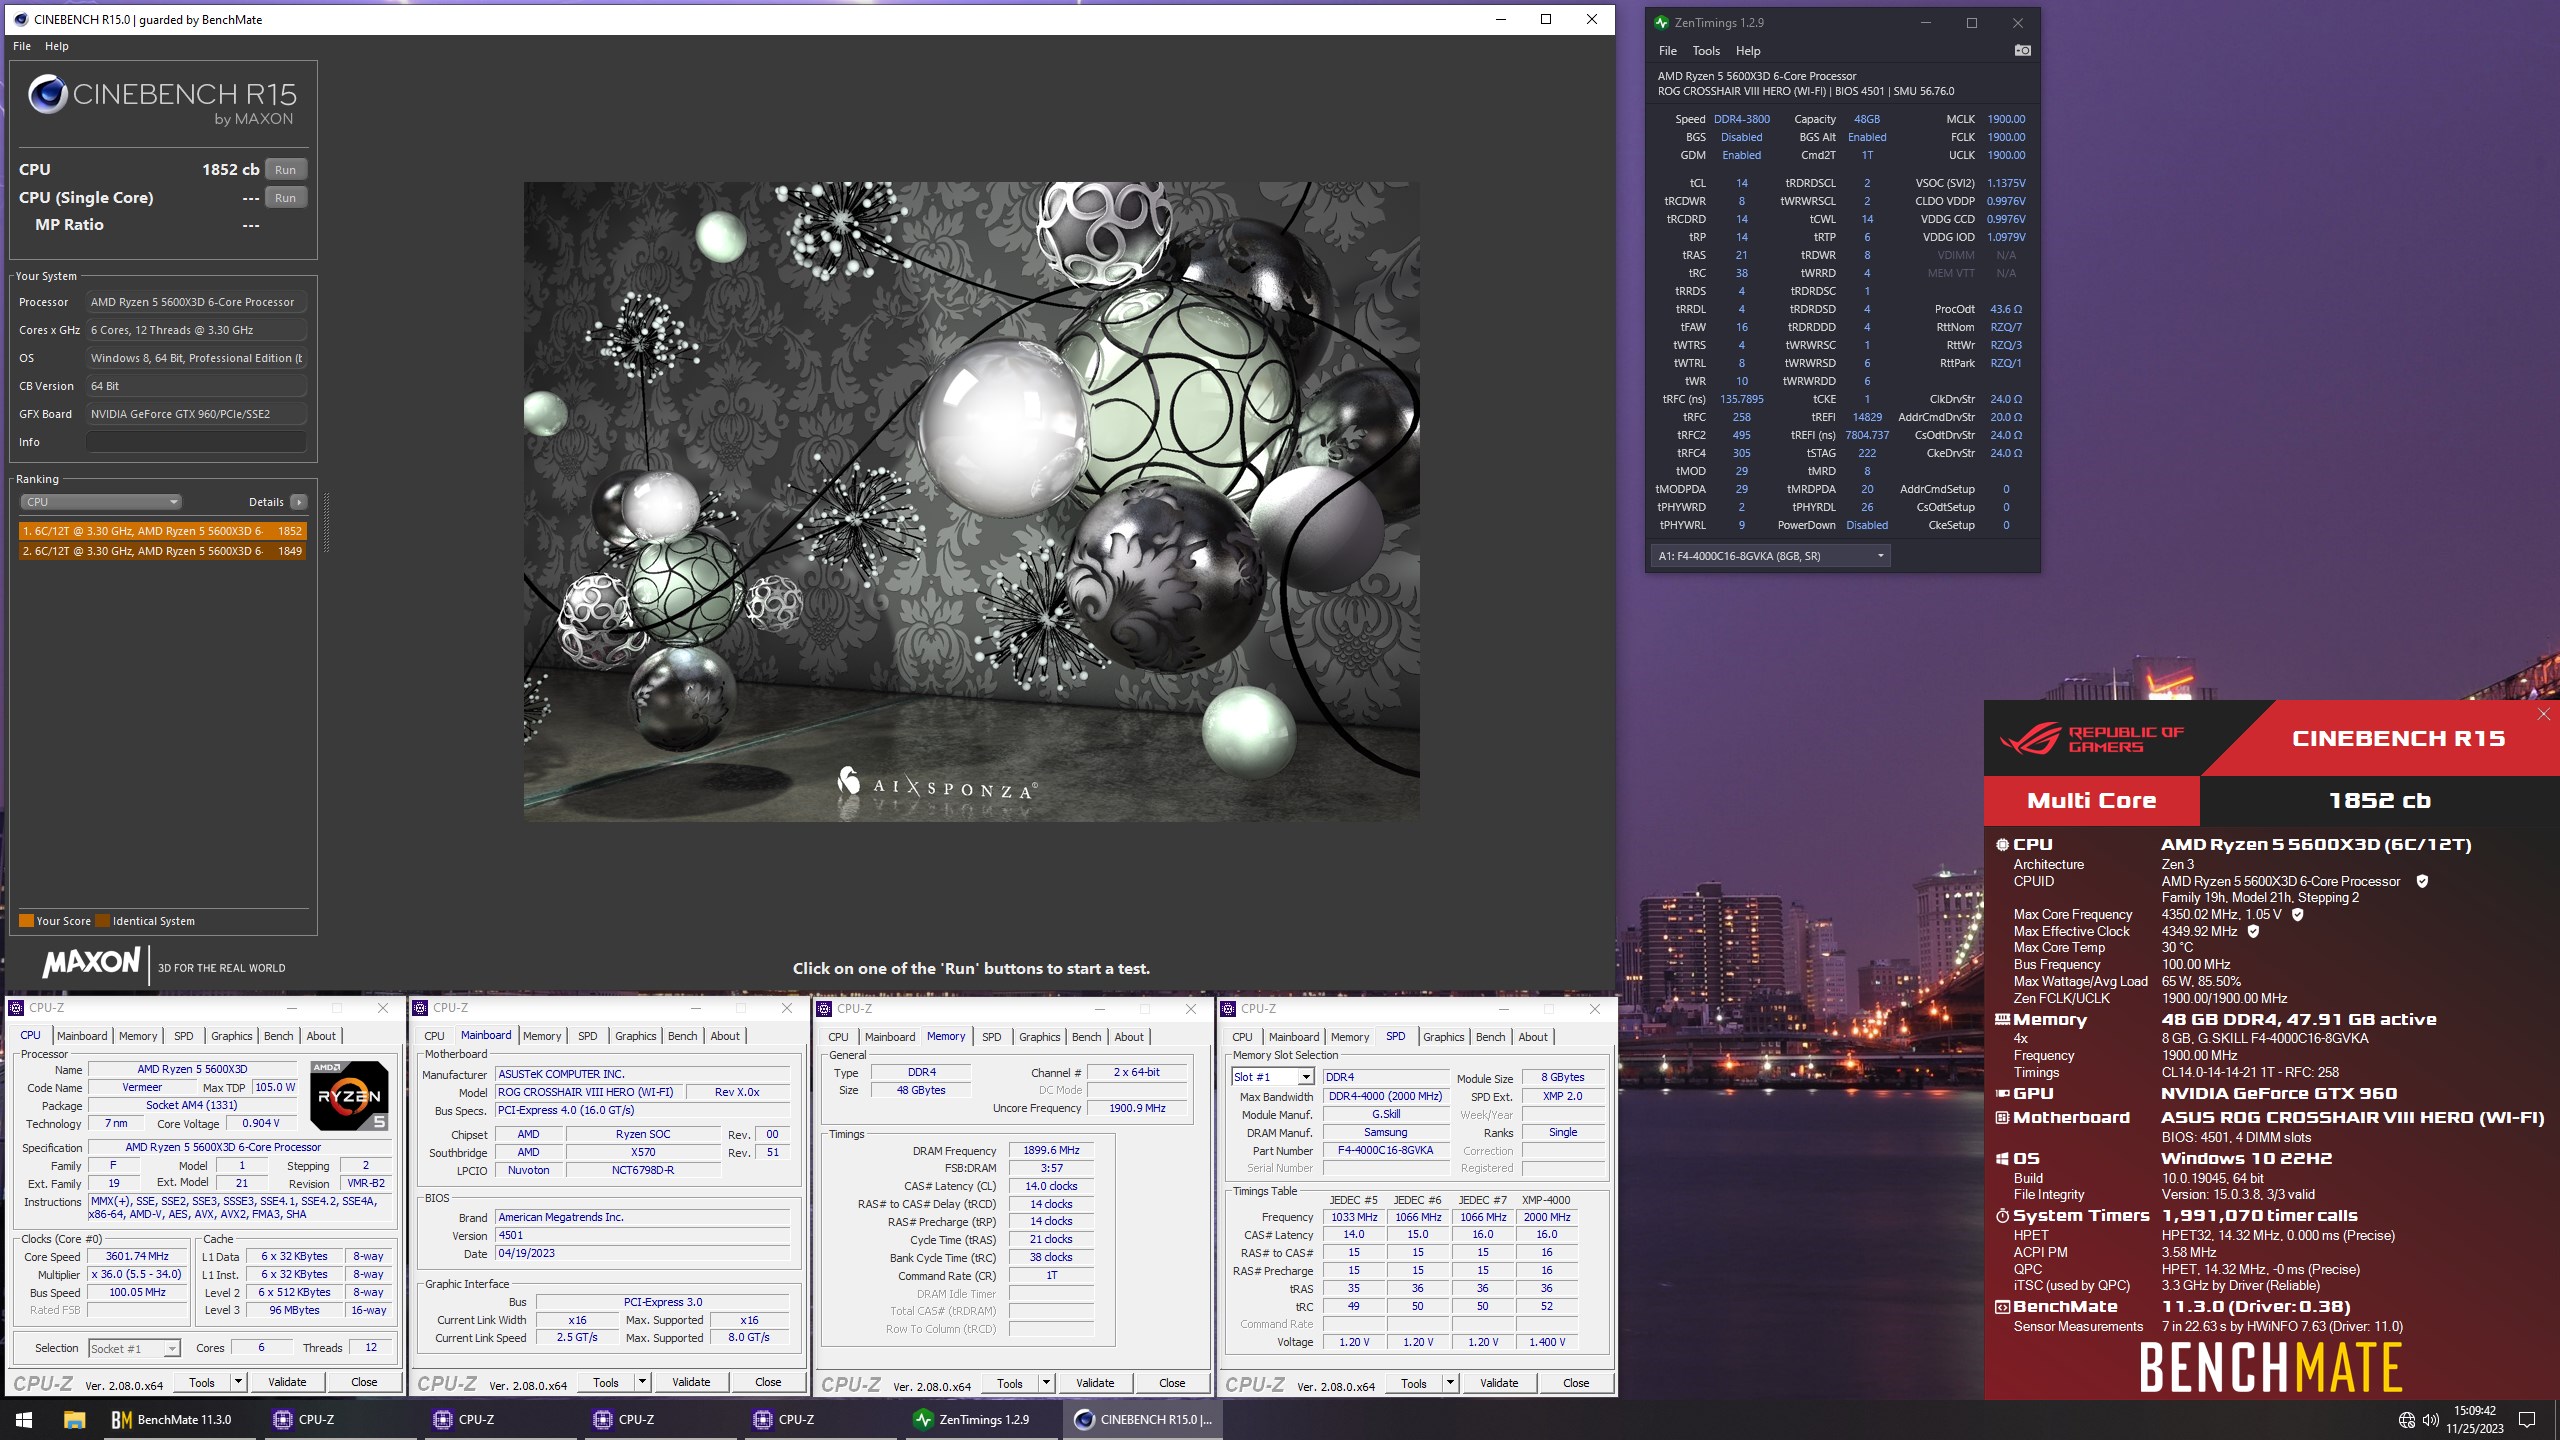2560x1440 pixels.
Task: Open CPU-Z Socket #1 selection dropdown
Action: click(x=134, y=1349)
